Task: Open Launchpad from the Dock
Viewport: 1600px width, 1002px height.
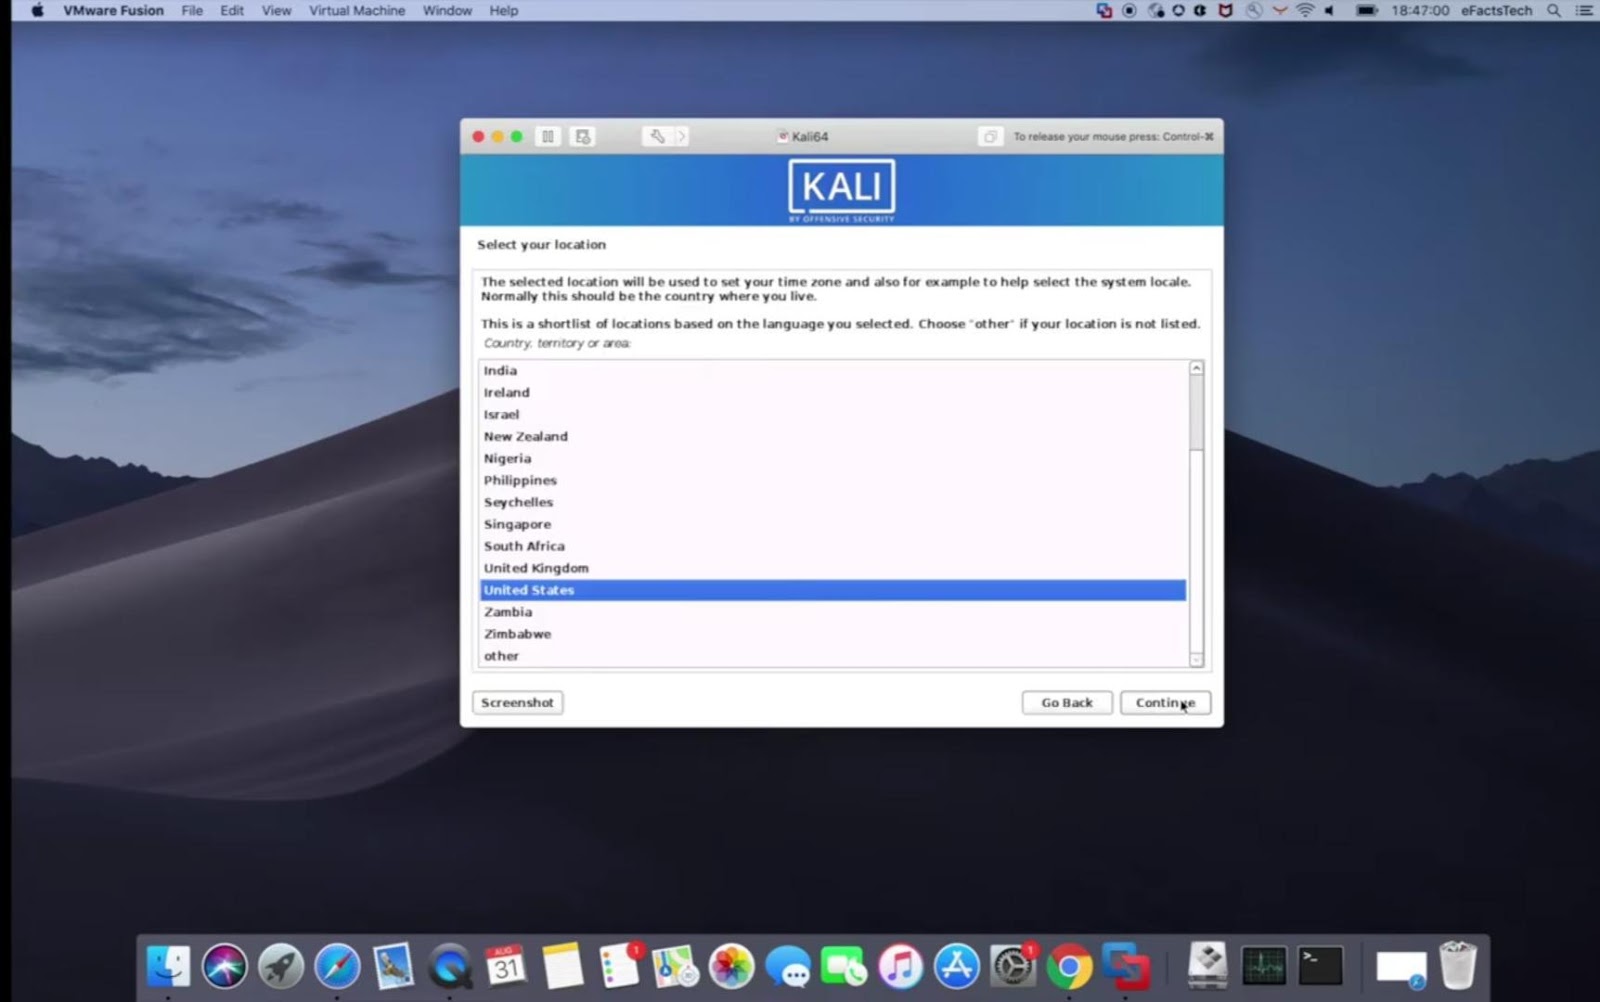Action: (281, 967)
